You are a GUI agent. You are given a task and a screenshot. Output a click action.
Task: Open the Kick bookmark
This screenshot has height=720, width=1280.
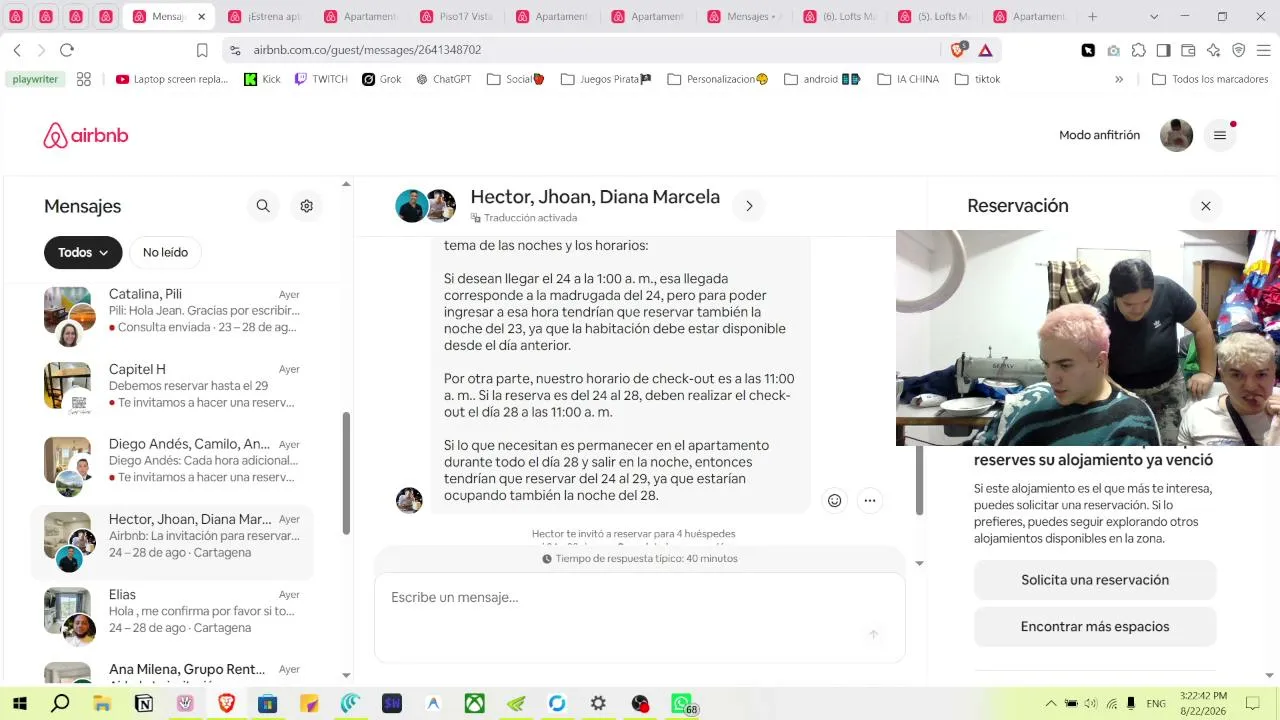[262, 79]
